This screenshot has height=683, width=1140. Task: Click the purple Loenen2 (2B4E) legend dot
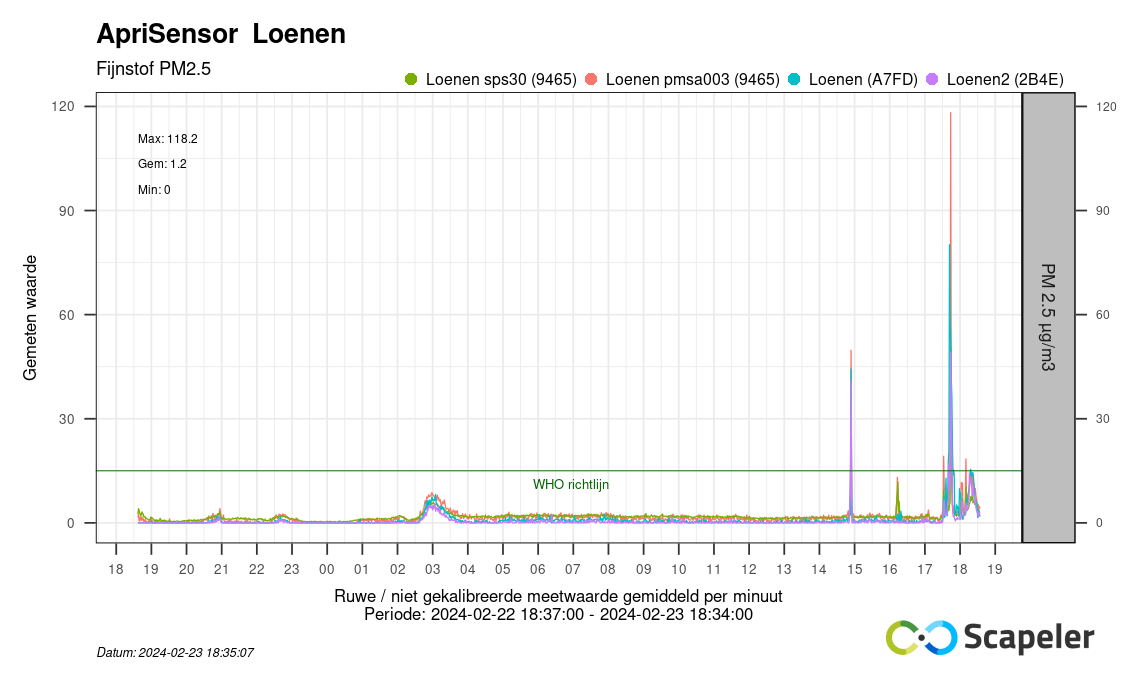click(932, 79)
